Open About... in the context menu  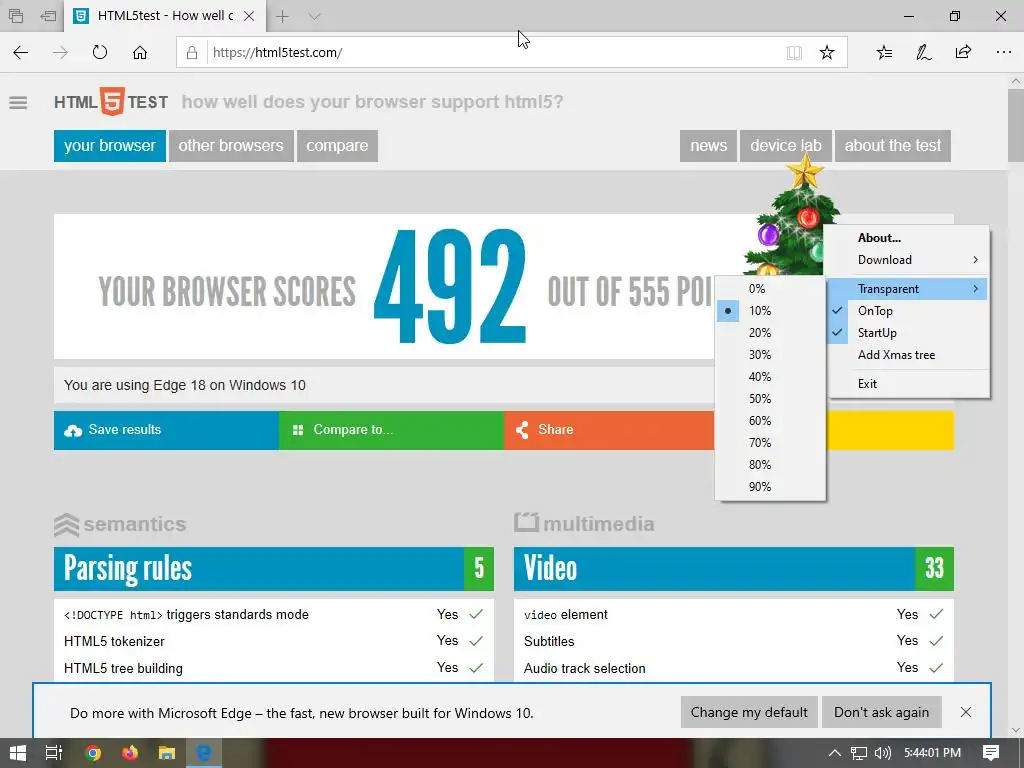pyautogui.click(x=908, y=238)
